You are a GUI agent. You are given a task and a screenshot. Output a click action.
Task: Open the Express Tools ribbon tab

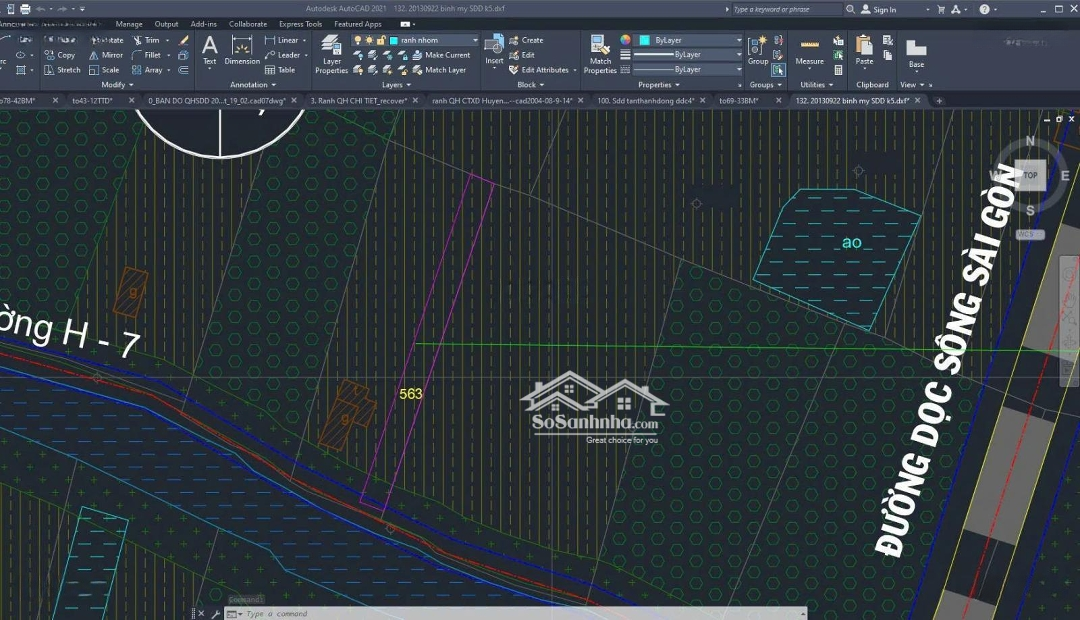pos(300,24)
